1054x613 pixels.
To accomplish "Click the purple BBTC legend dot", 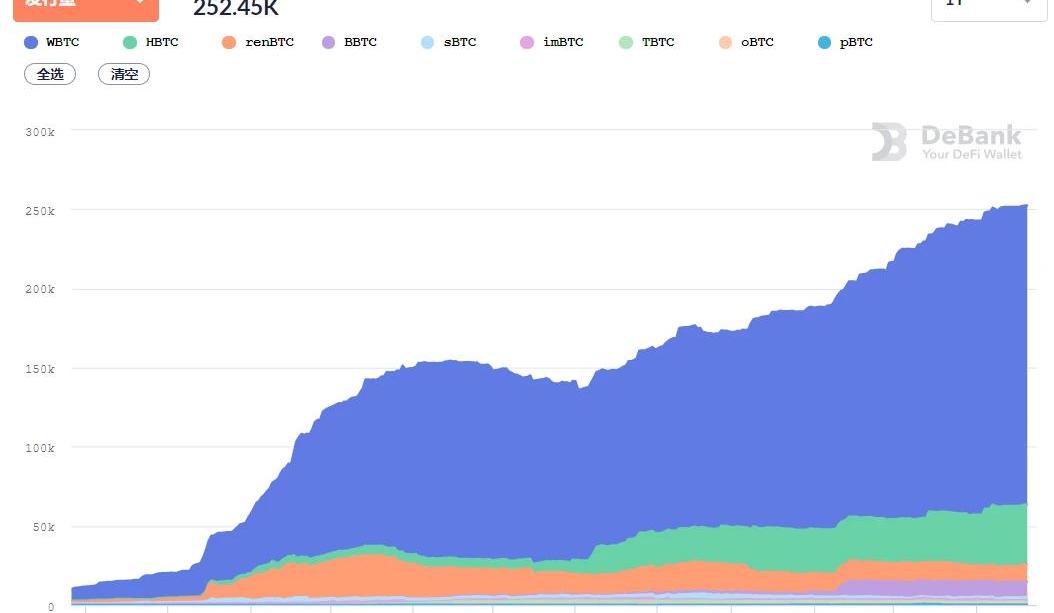I will (x=328, y=43).
